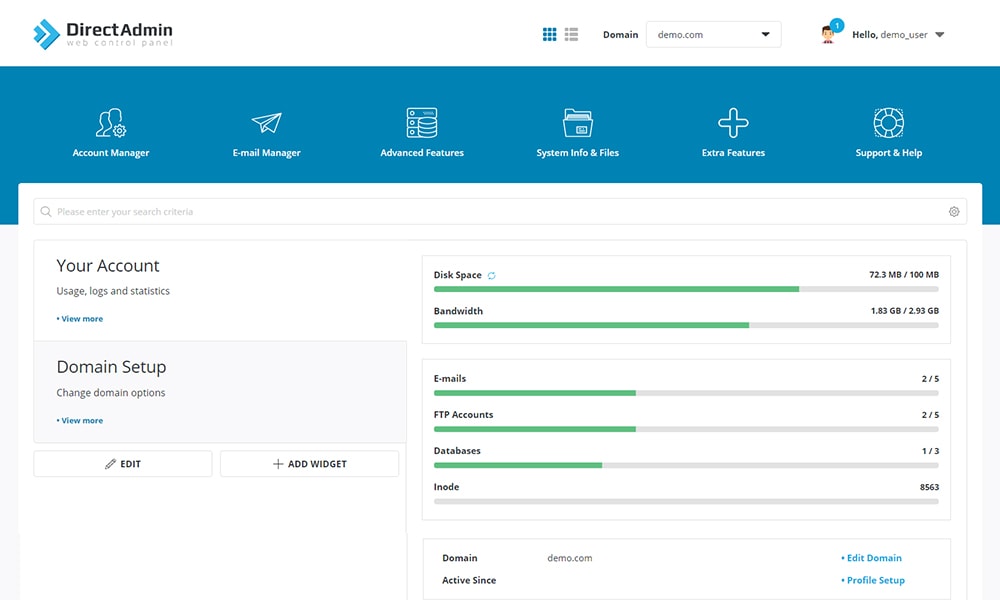
Task: Select Advanced Features
Action: 421,130
